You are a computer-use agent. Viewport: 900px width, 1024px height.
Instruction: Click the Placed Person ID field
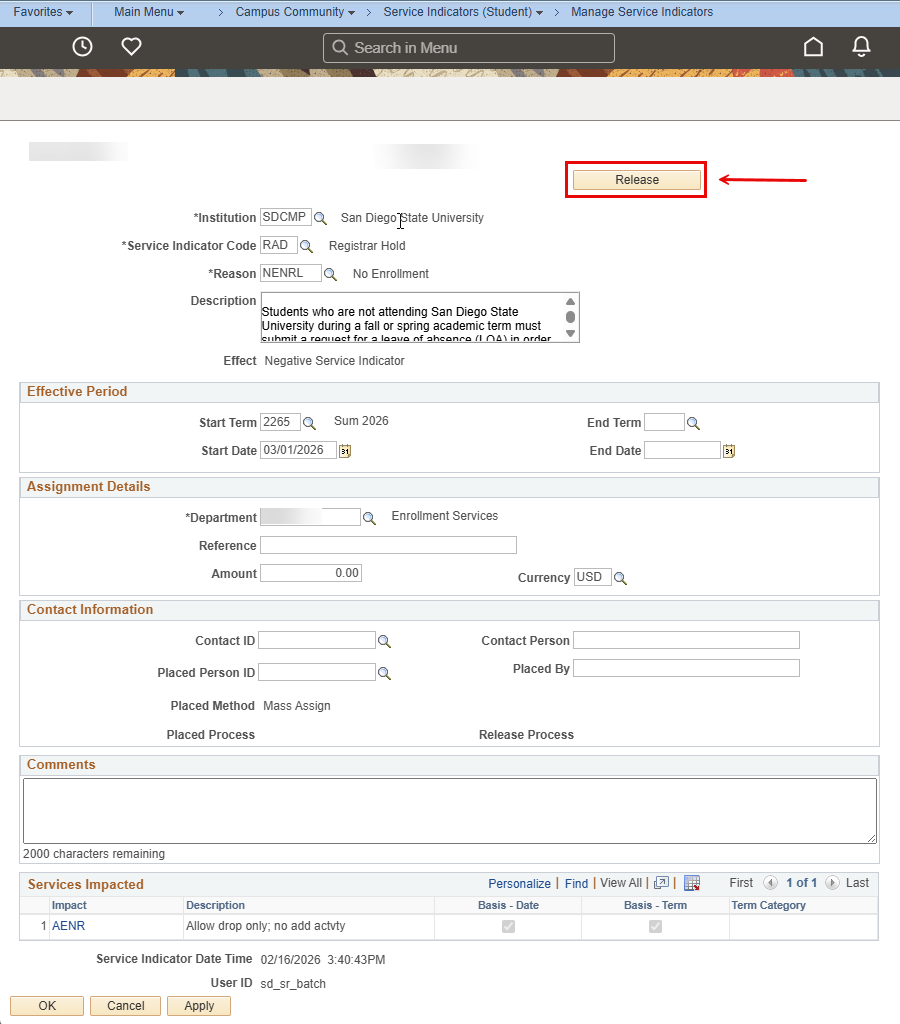click(317, 672)
